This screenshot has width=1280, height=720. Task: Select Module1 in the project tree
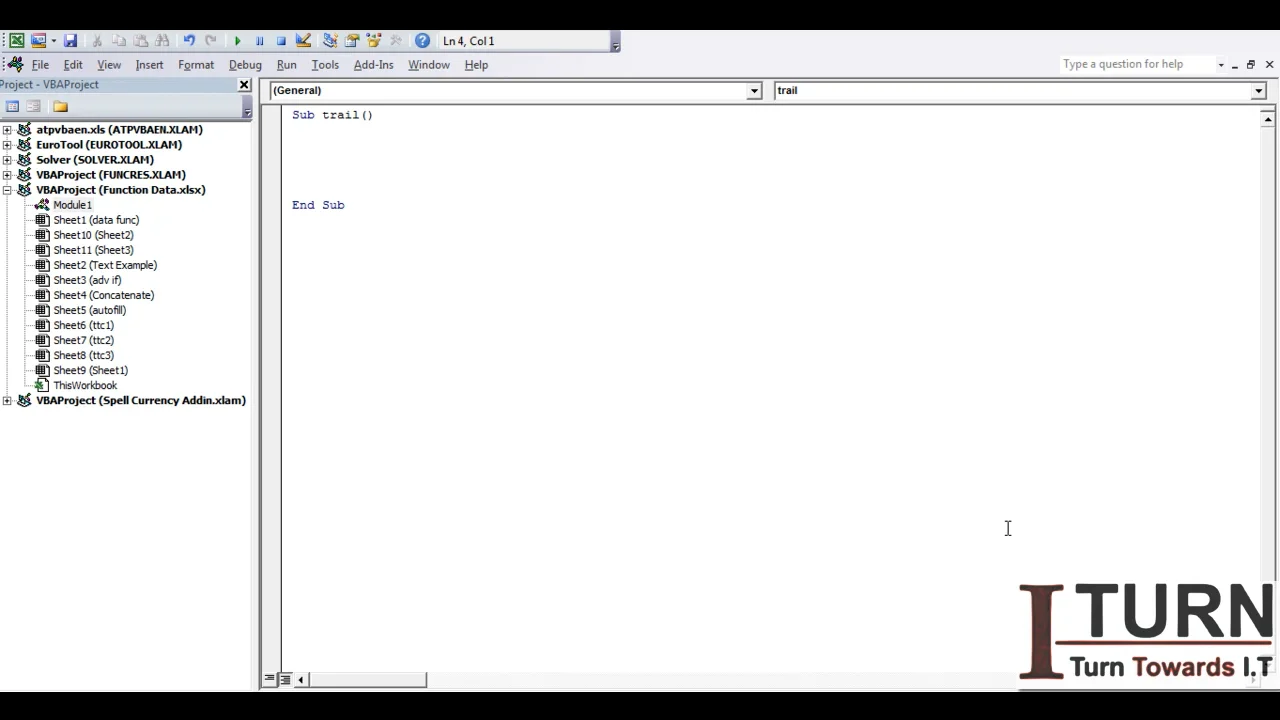[72, 205]
